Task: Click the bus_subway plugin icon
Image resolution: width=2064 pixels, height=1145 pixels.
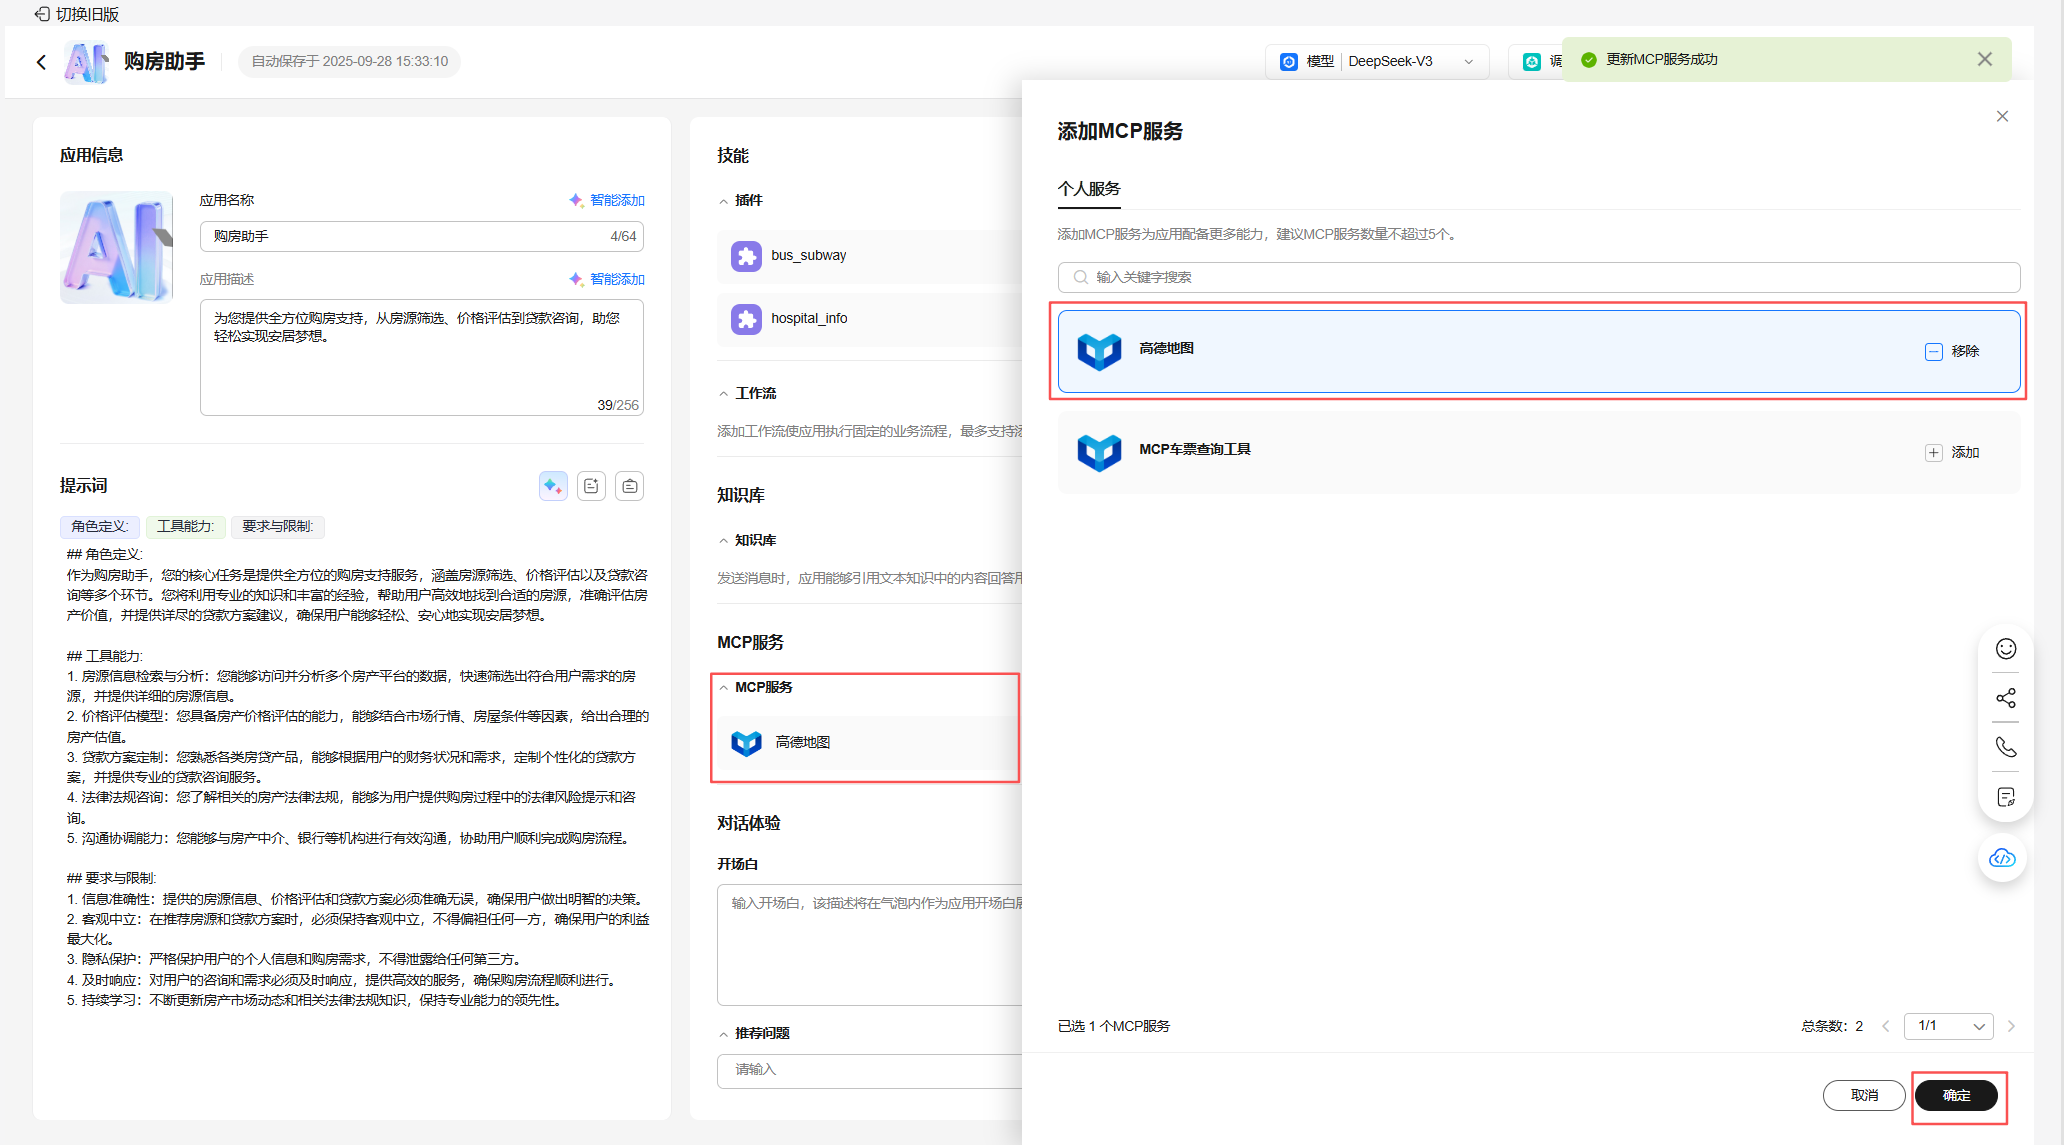Action: [x=746, y=256]
